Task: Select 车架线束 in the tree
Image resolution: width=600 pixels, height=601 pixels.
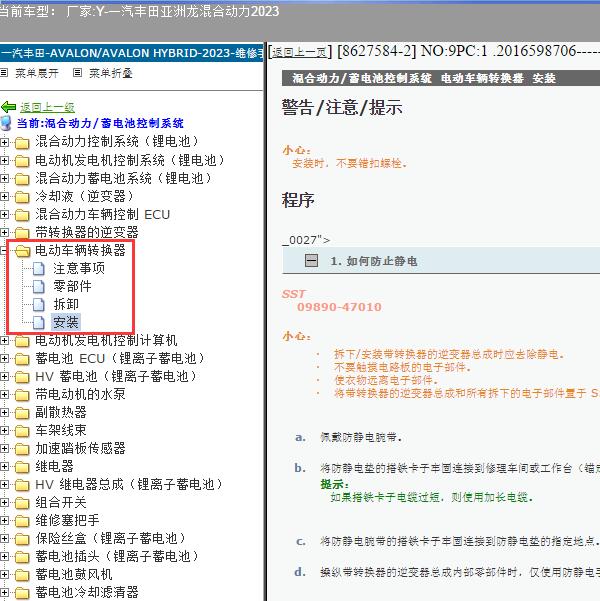Action: tap(61, 430)
